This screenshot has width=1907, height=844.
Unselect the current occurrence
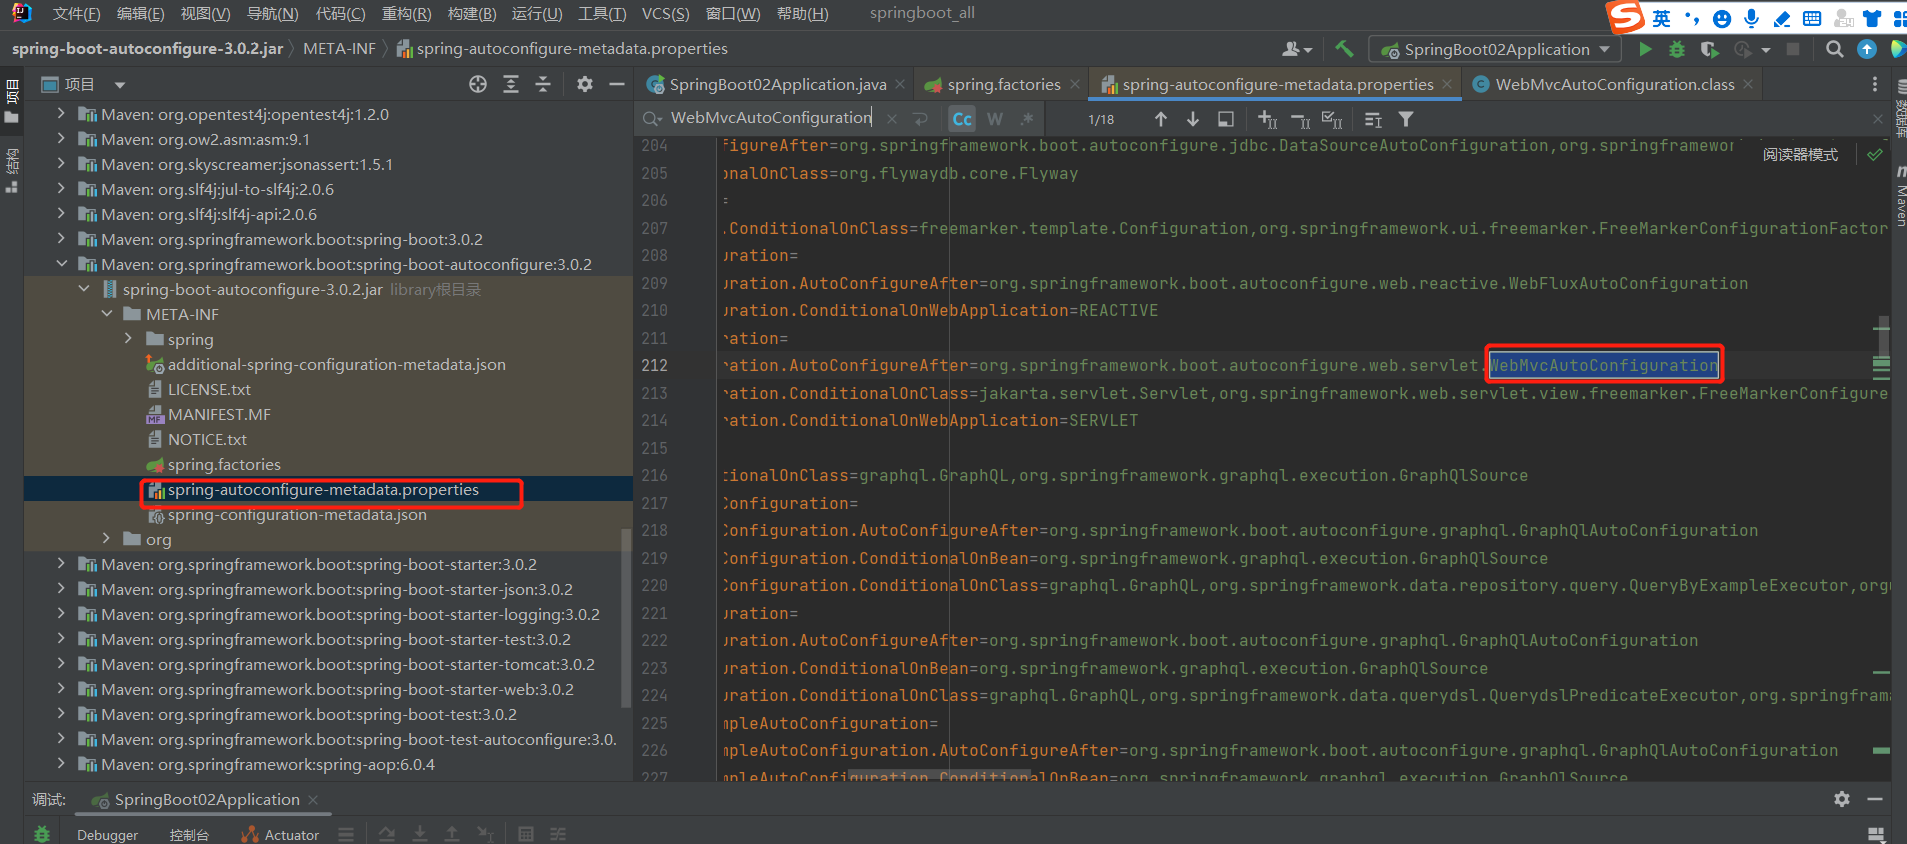1300,120
